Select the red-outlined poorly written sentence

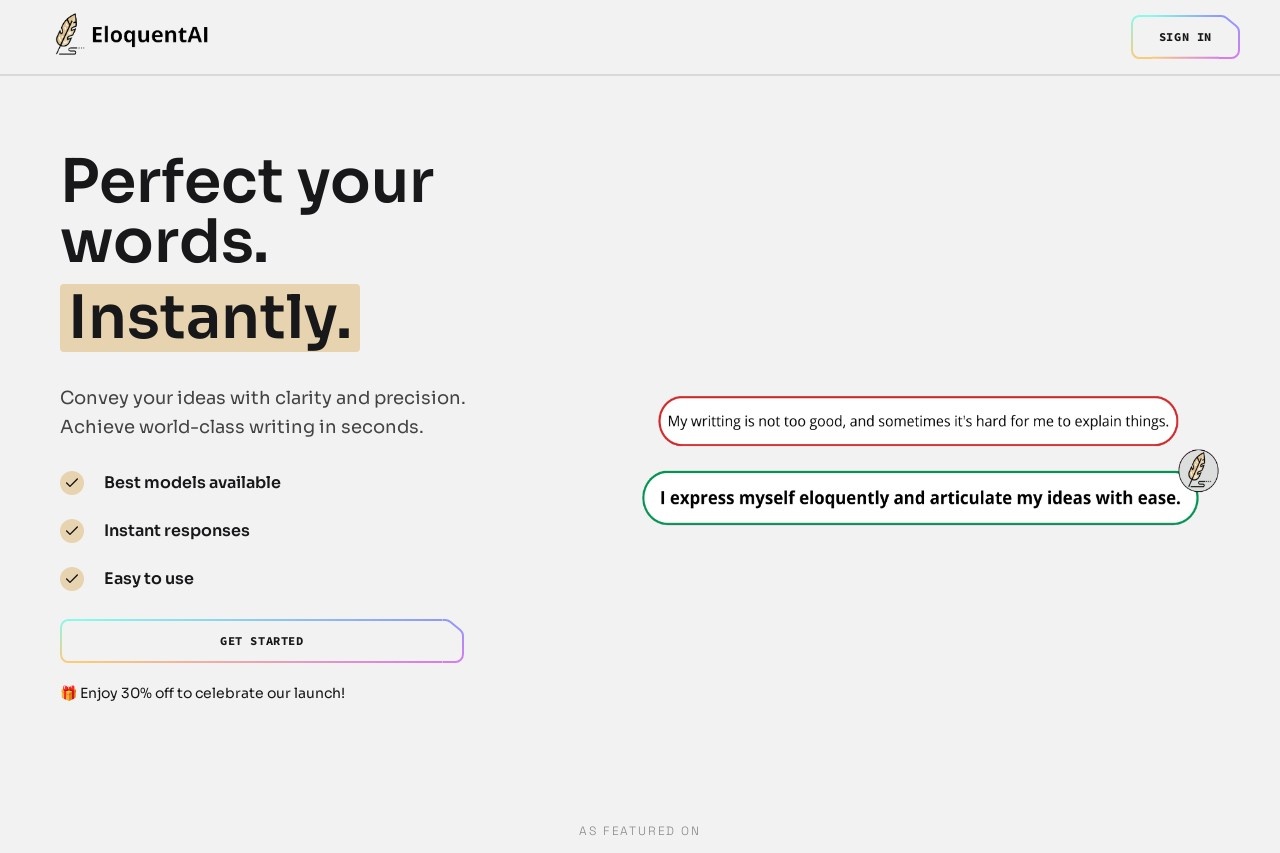[x=918, y=421]
